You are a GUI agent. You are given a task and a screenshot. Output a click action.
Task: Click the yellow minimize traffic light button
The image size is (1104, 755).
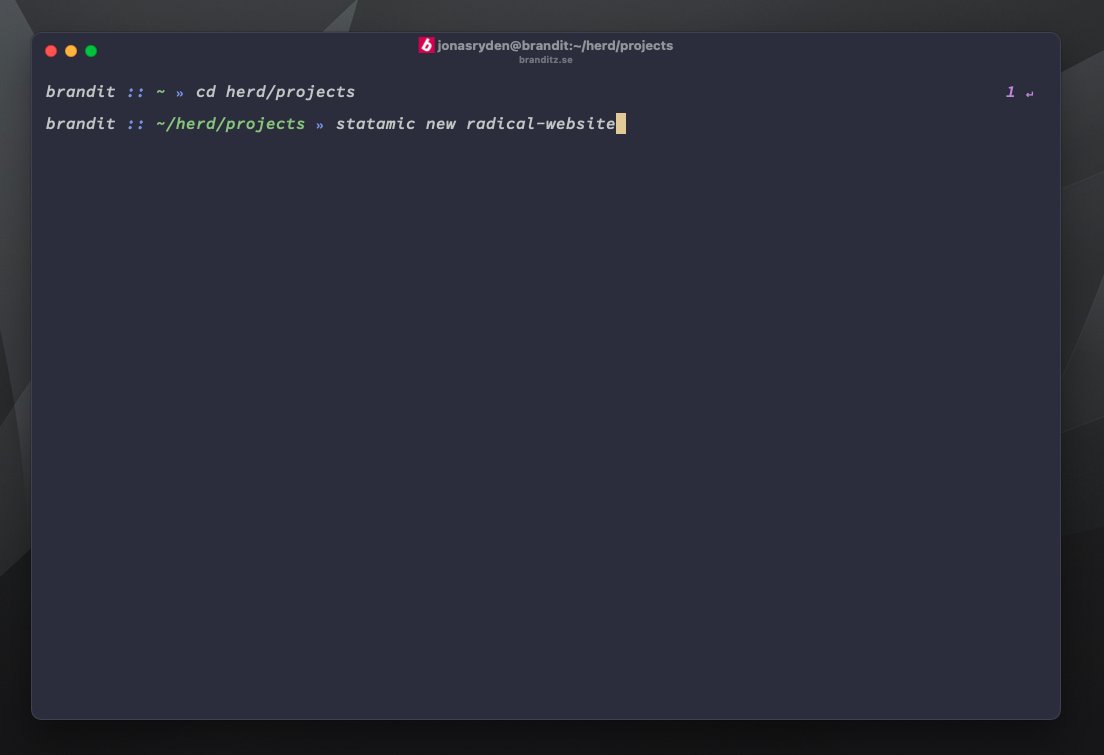pos(71,50)
